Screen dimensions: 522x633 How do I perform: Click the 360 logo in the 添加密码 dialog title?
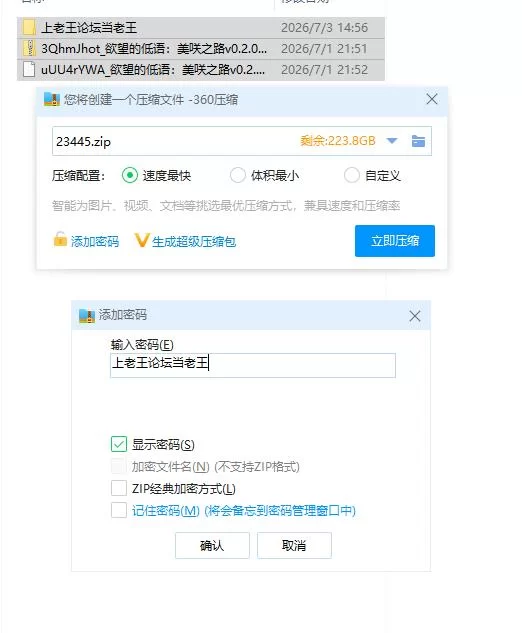coord(87,316)
